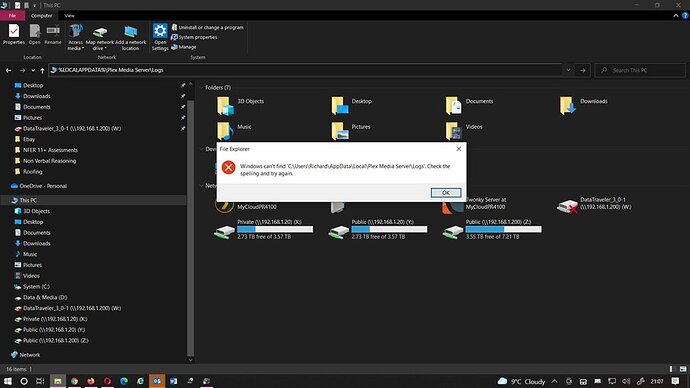Screen dimensions: 690x388
Task: Select Public (\\192.168.1.20) (Y:) drive
Action: click(x=378, y=229)
